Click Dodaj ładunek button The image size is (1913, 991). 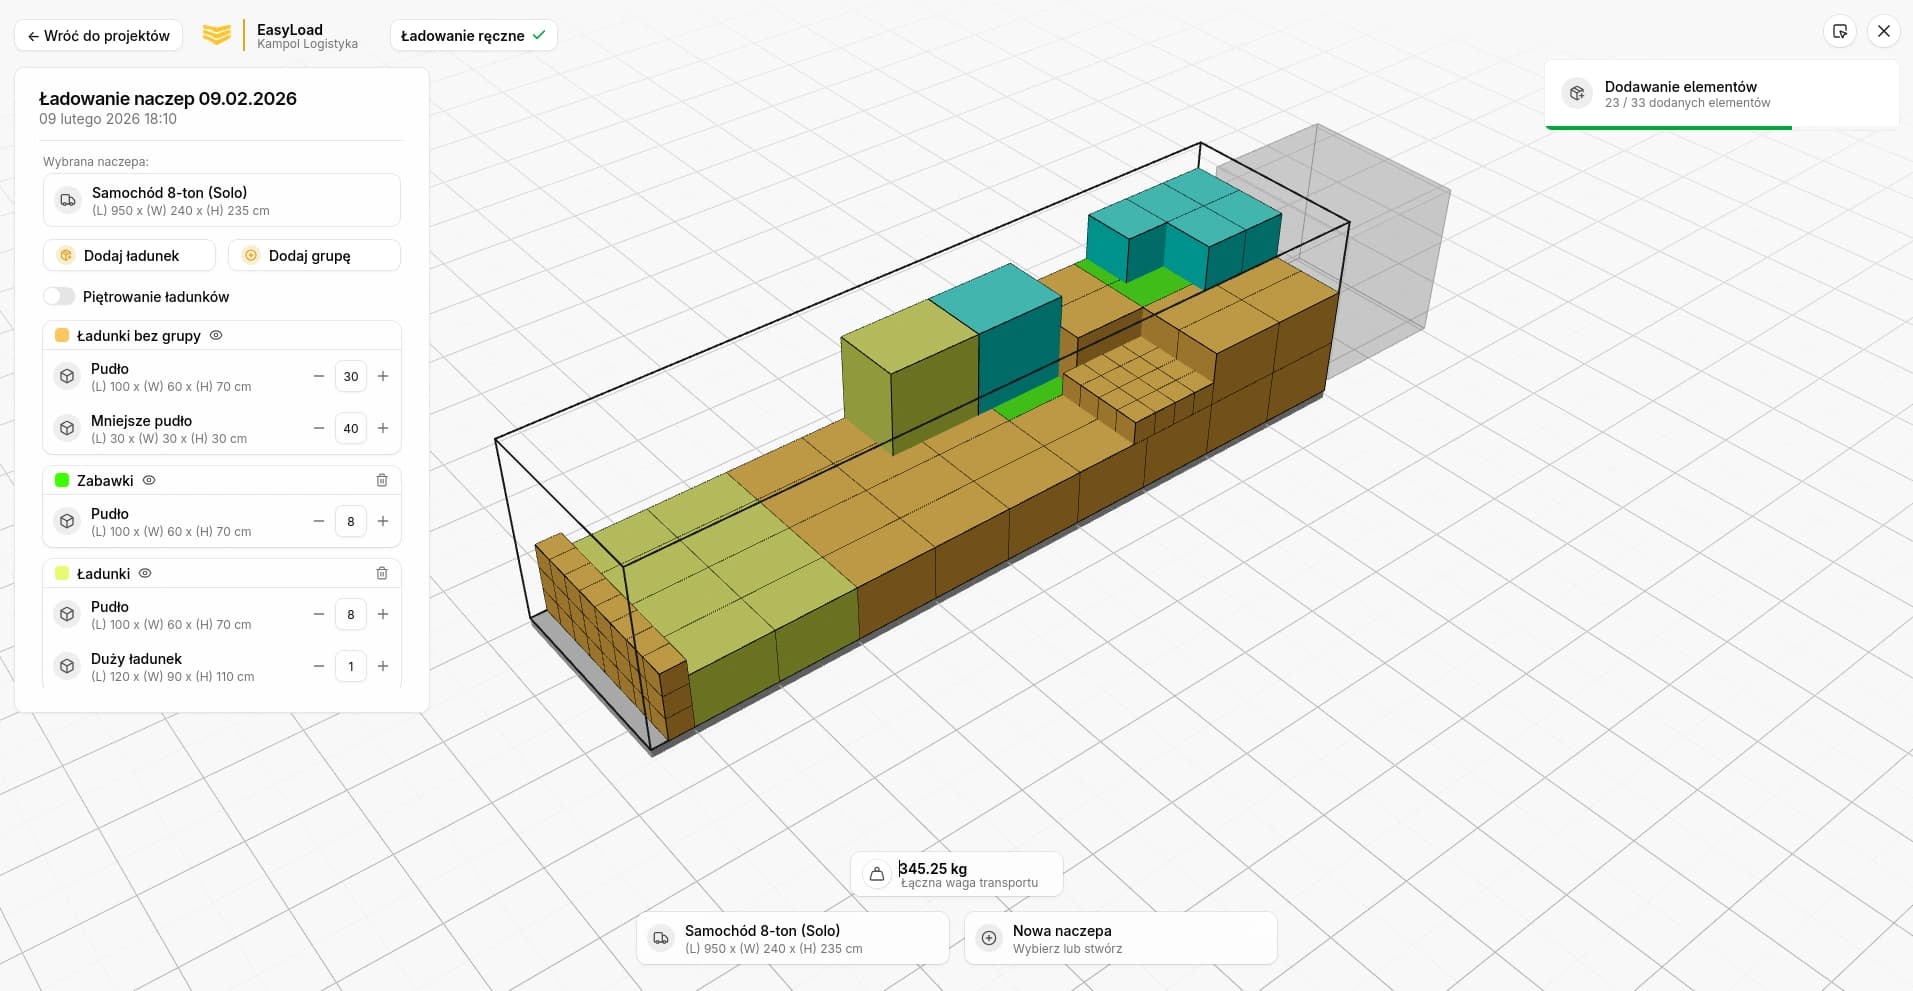click(129, 256)
